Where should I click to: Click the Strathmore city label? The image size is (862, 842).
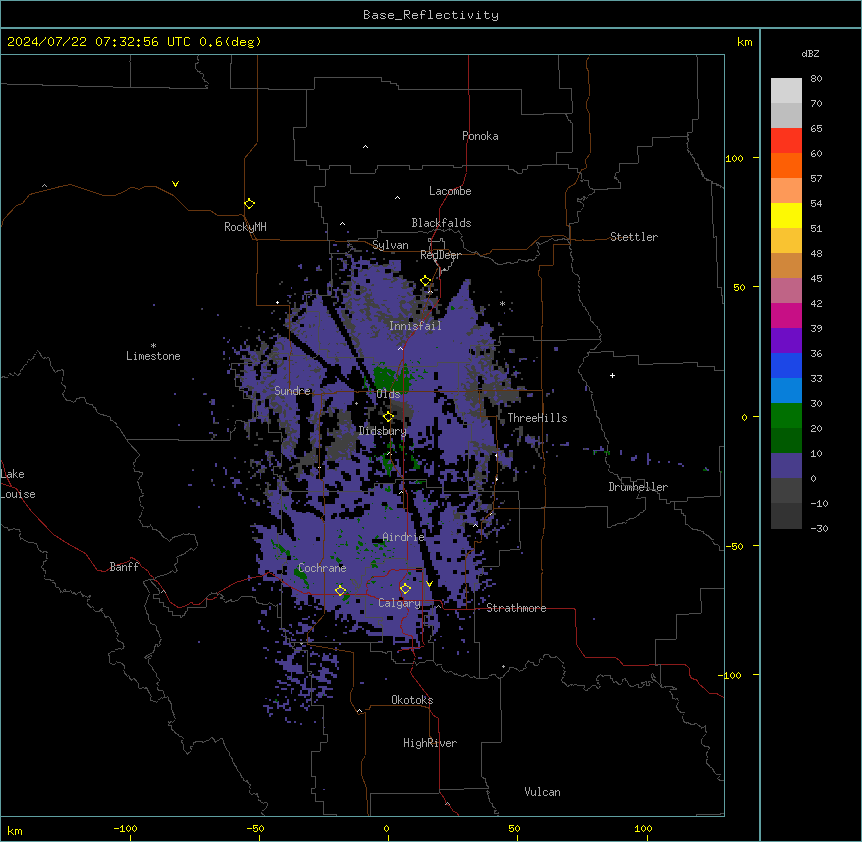pos(516,608)
